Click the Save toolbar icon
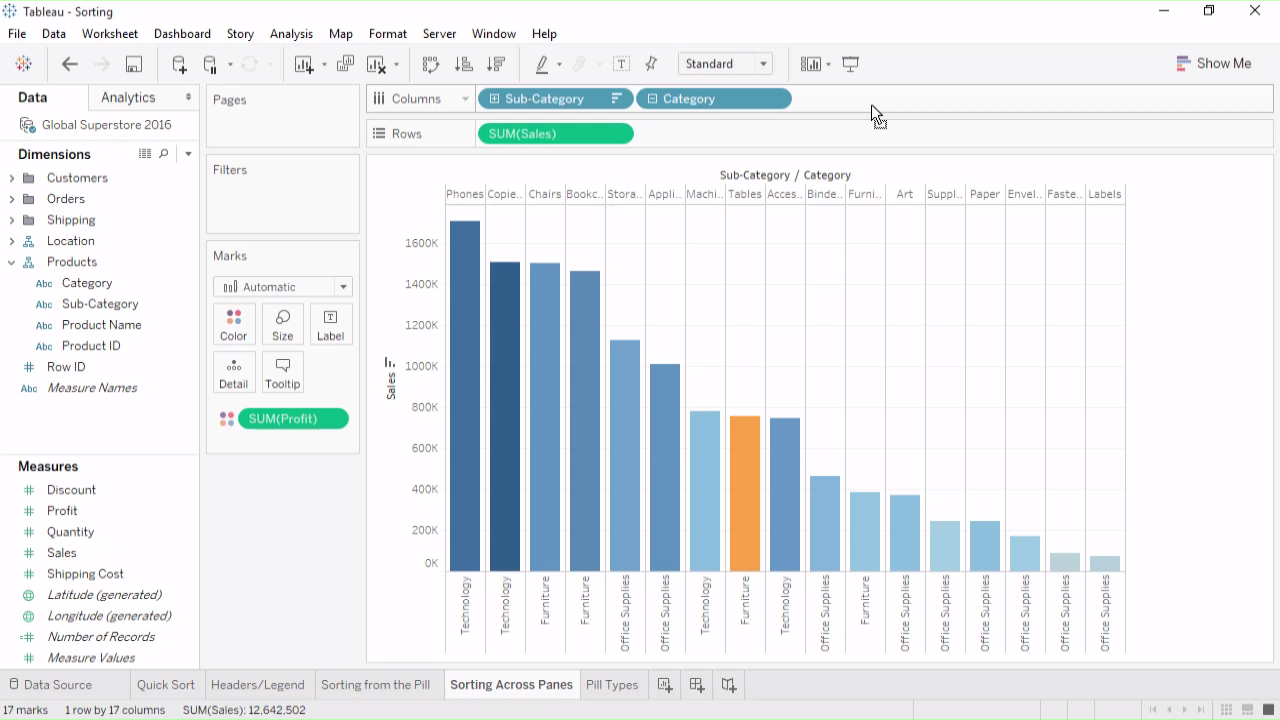 (133, 64)
